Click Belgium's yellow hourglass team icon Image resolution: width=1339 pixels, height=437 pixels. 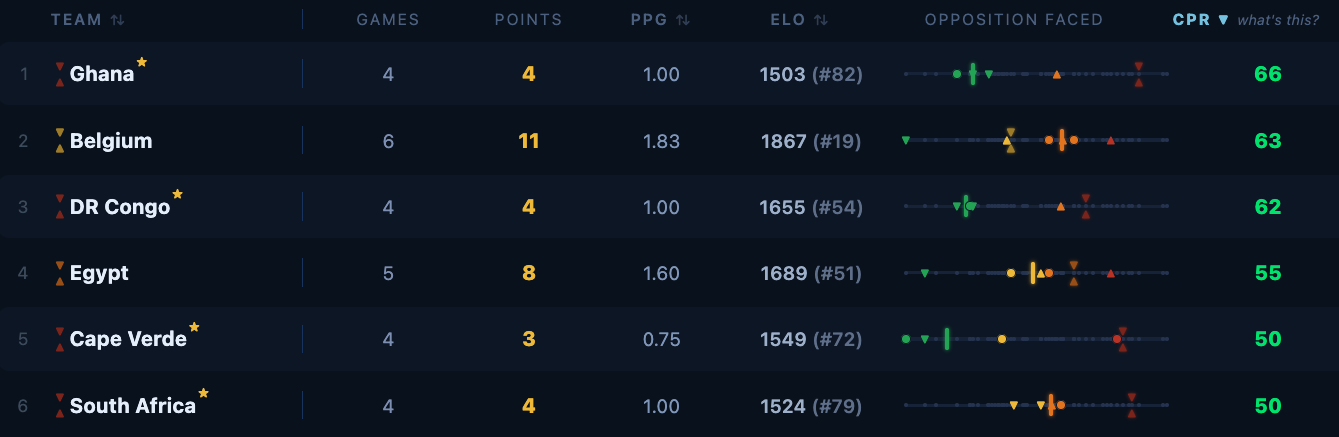[60, 141]
